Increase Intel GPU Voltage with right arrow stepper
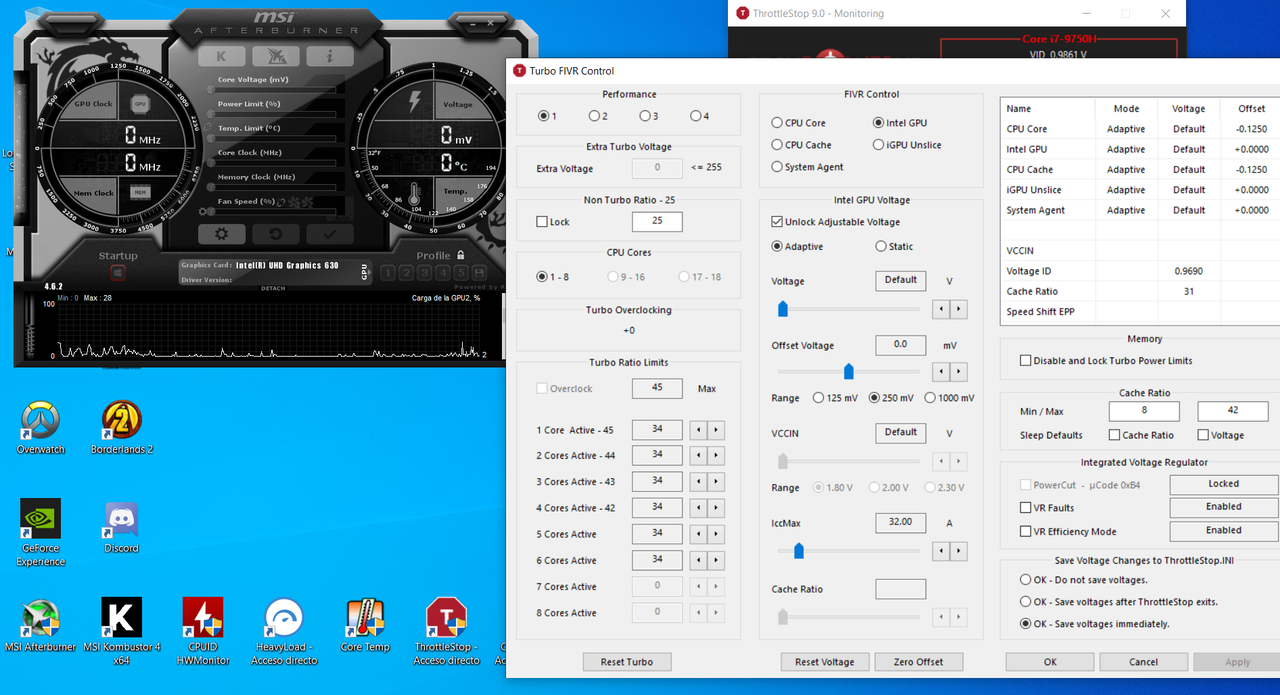 click(958, 309)
